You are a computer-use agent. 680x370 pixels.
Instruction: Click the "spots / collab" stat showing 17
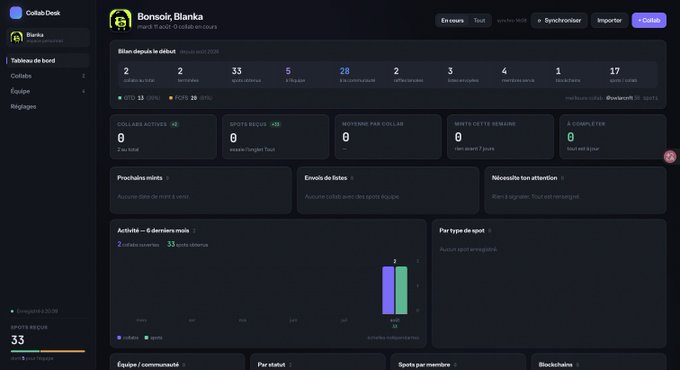(x=631, y=75)
